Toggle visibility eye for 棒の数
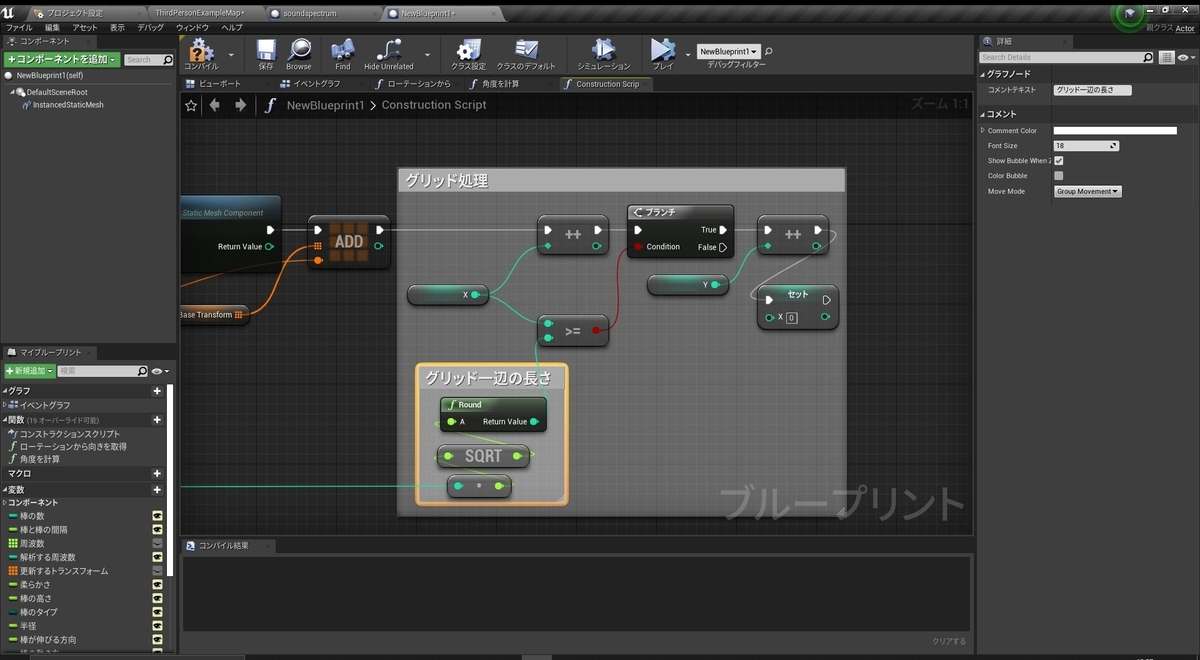Image resolution: width=1200 pixels, height=660 pixels. pyautogui.click(x=157, y=516)
